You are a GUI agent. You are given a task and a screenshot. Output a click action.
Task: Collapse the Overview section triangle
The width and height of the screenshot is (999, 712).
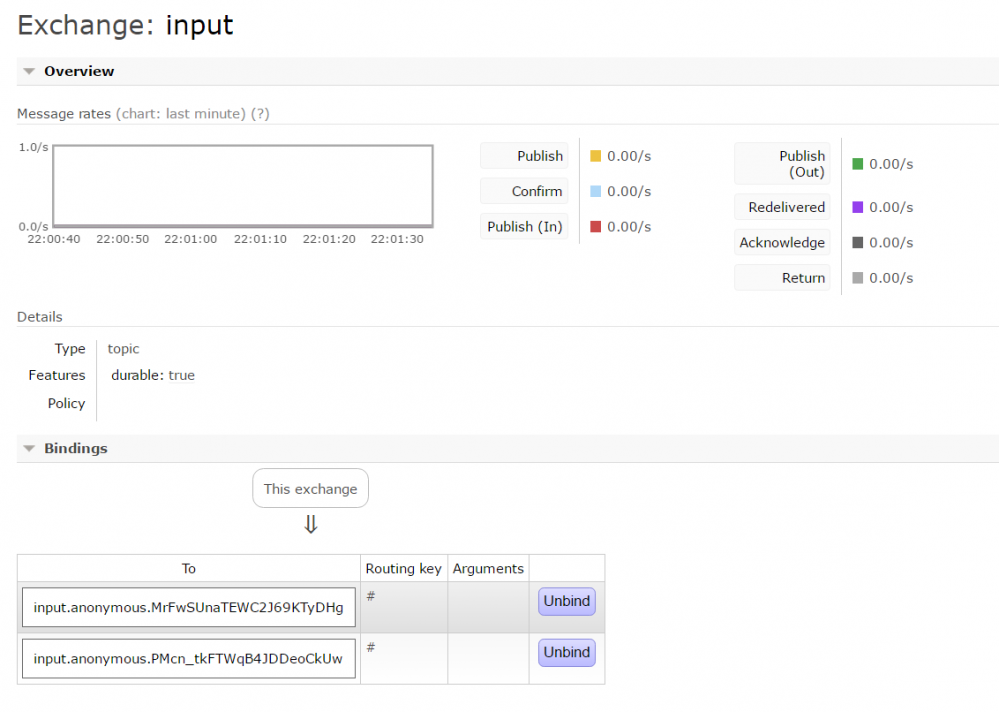pyautogui.click(x=29, y=72)
